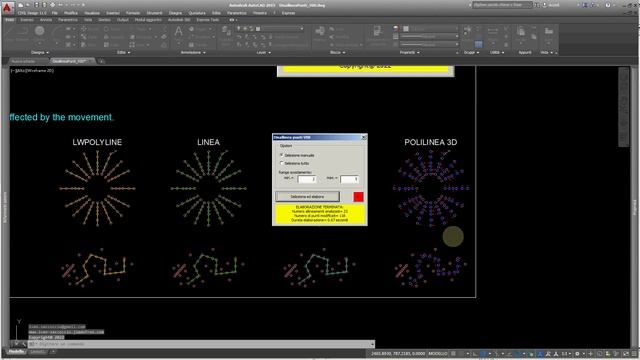Open the AutoCAD application menu button

tap(8, 7)
